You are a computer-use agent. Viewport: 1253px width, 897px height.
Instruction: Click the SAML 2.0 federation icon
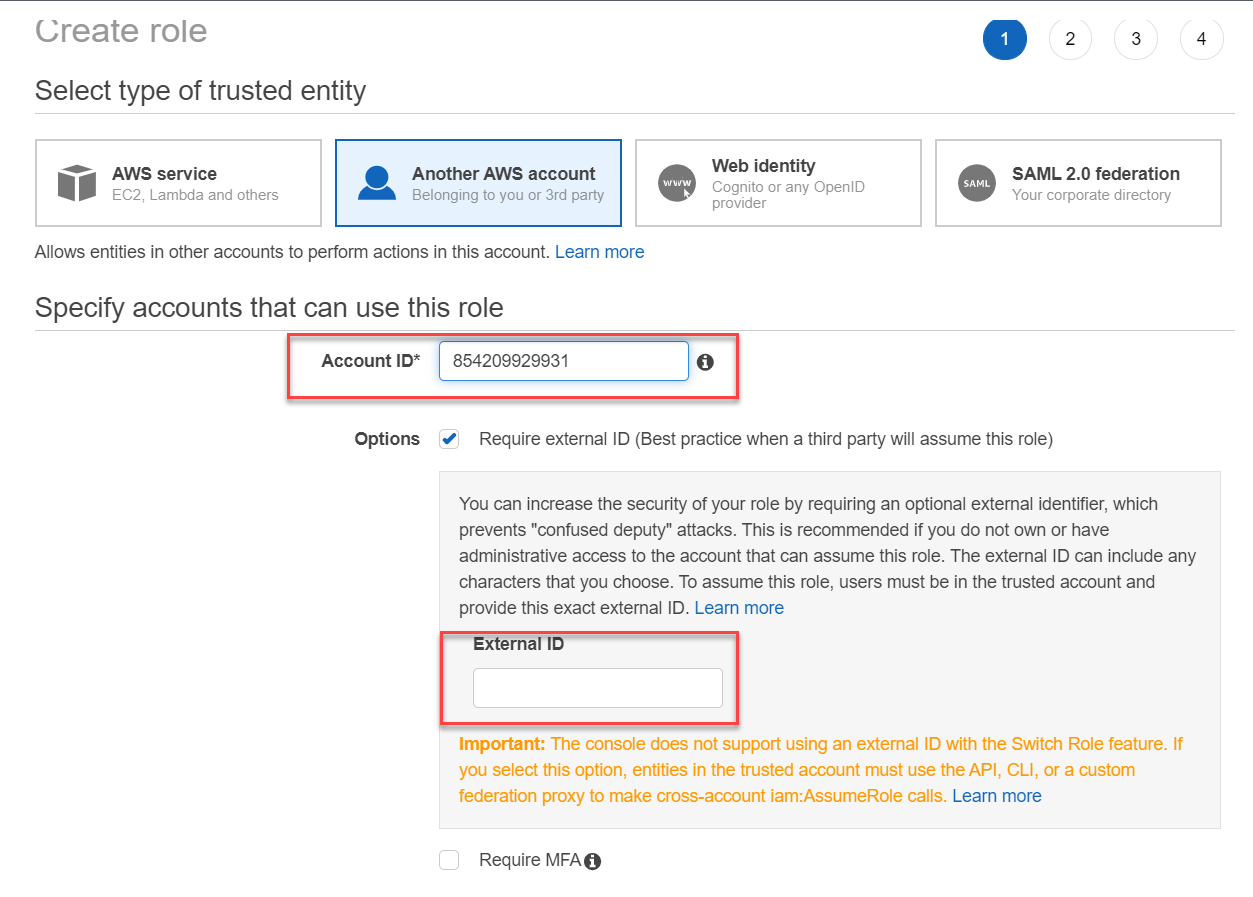tap(976, 184)
